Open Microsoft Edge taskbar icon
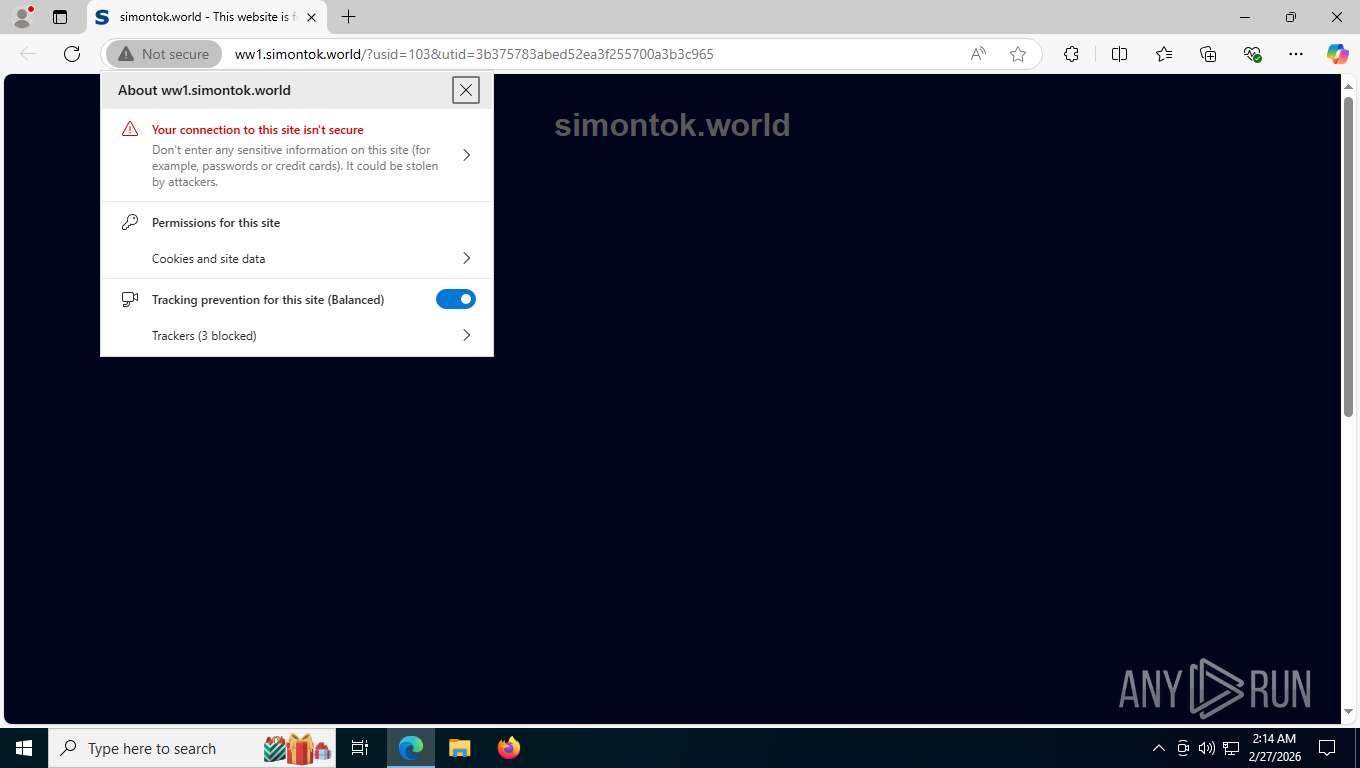This screenshot has height=768, width=1360. coord(411,748)
